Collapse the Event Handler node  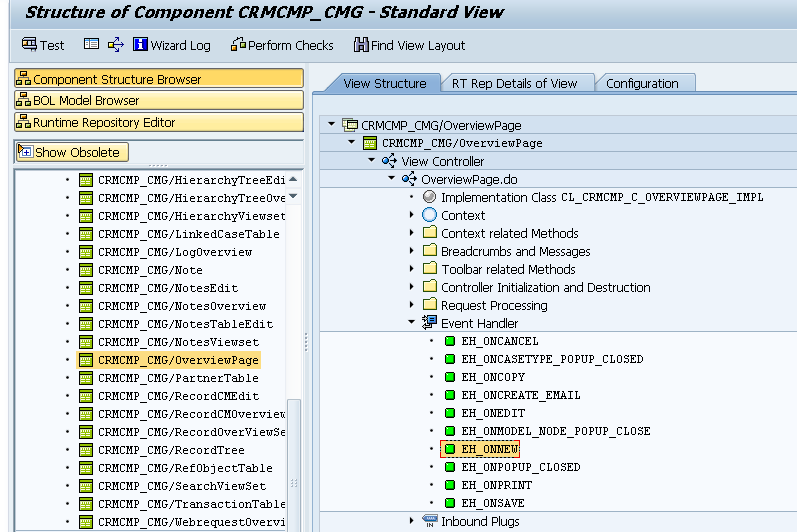click(x=411, y=323)
